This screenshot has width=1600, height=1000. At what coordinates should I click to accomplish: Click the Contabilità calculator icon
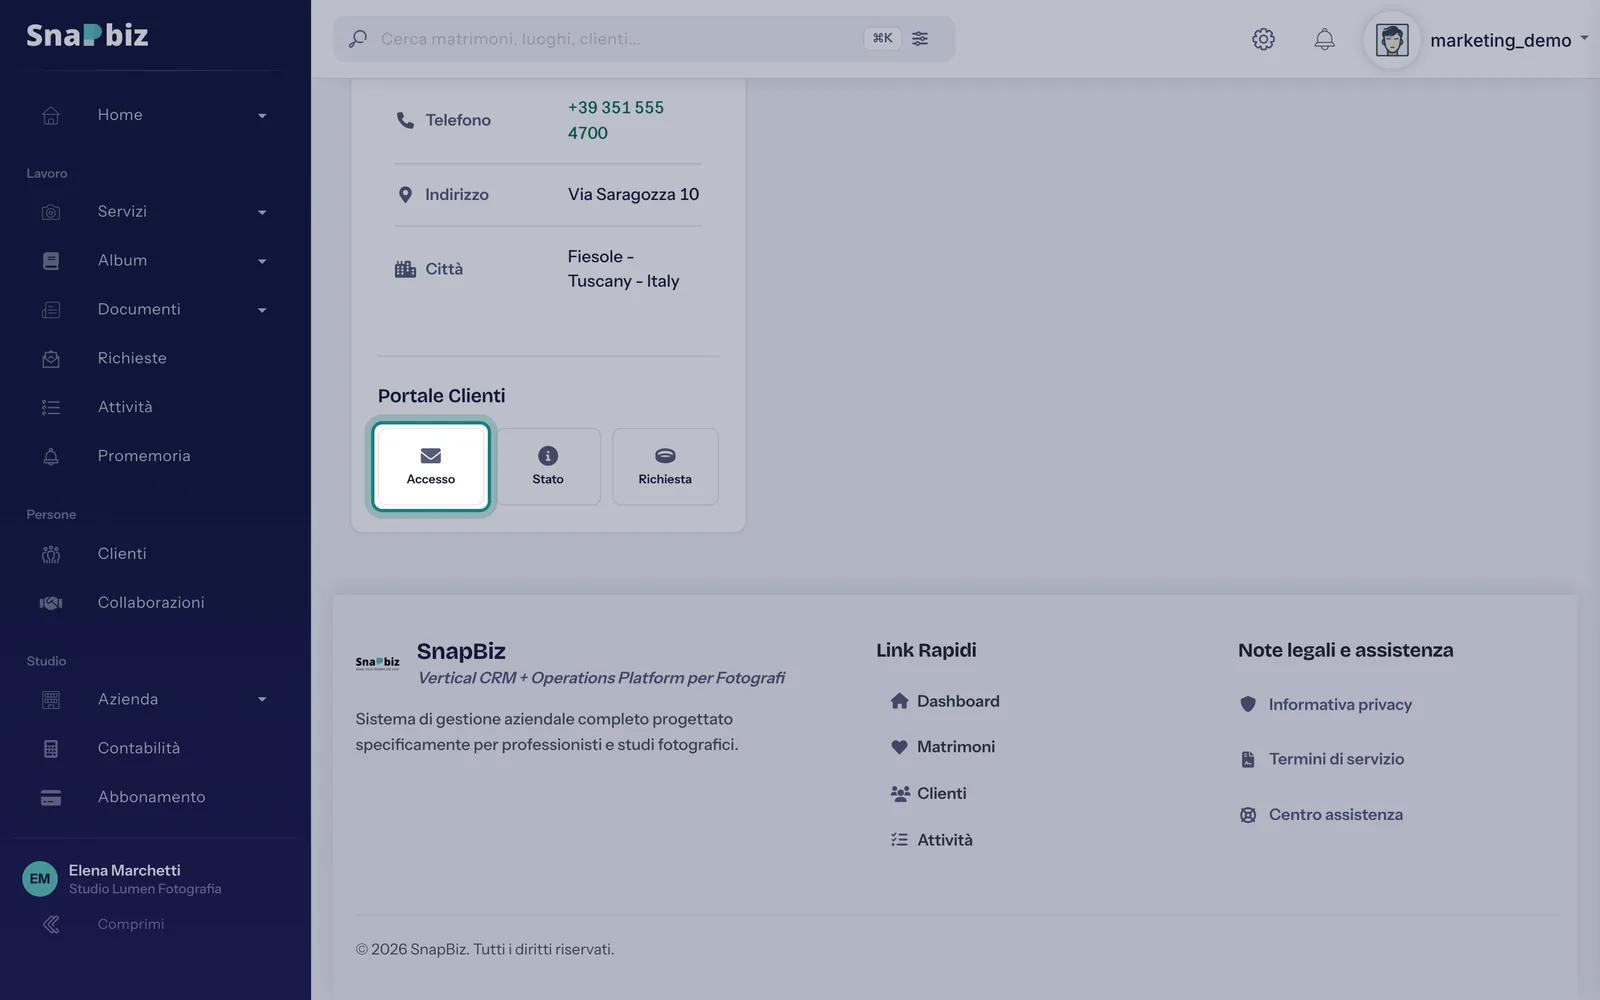pos(51,749)
